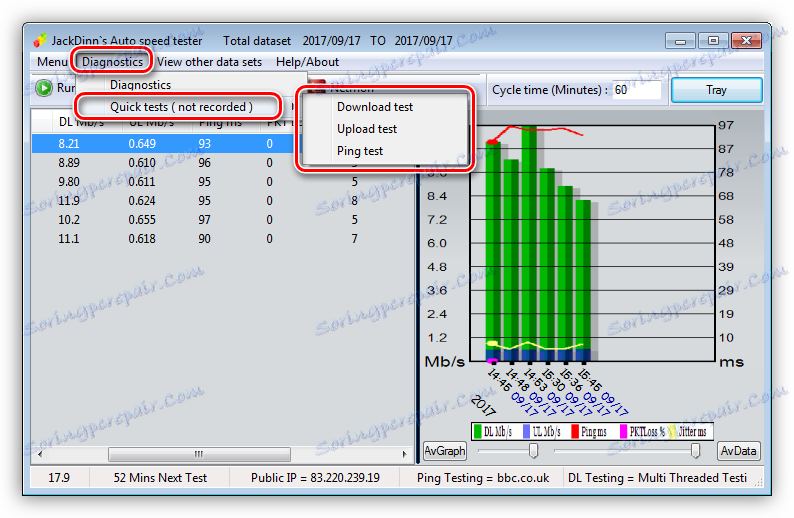Viewport: 794px width, 518px height.
Task: Open the Help/About menu
Action: click(307, 62)
